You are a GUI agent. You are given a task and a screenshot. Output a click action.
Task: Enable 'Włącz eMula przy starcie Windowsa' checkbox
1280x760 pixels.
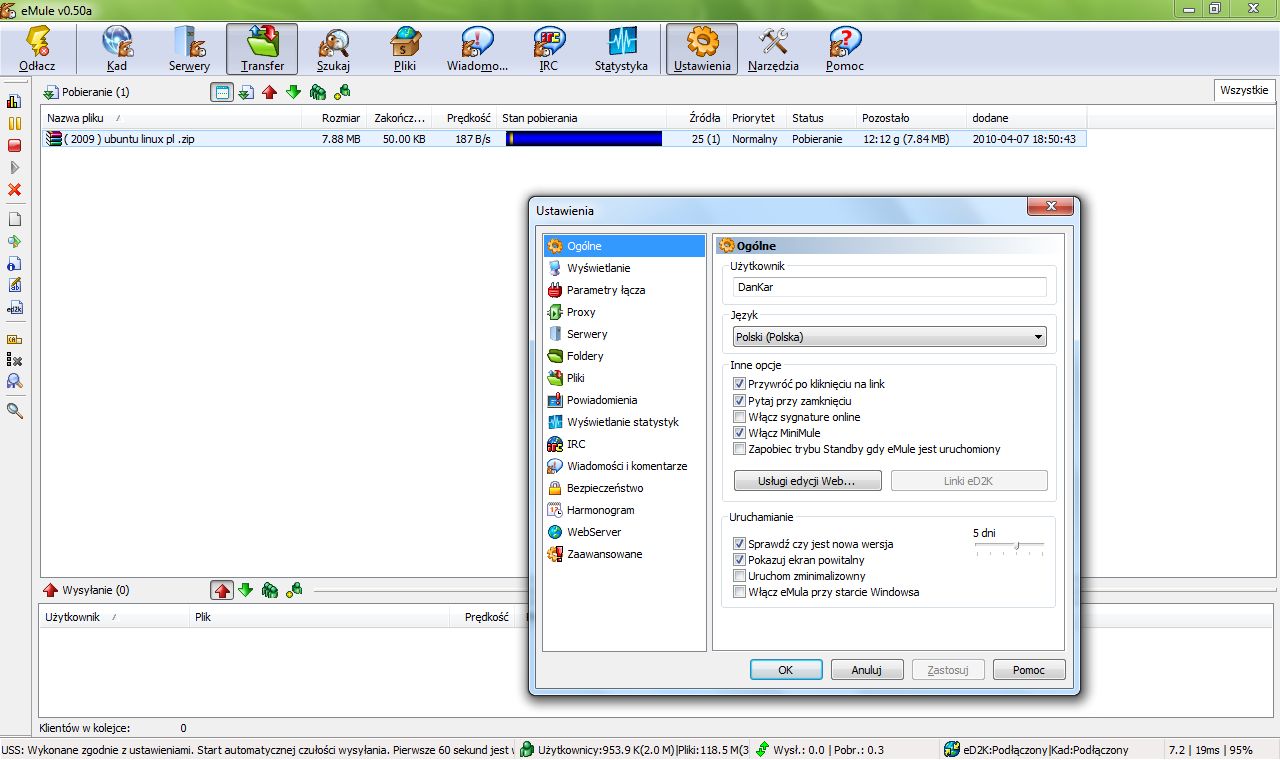click(739, 592)
